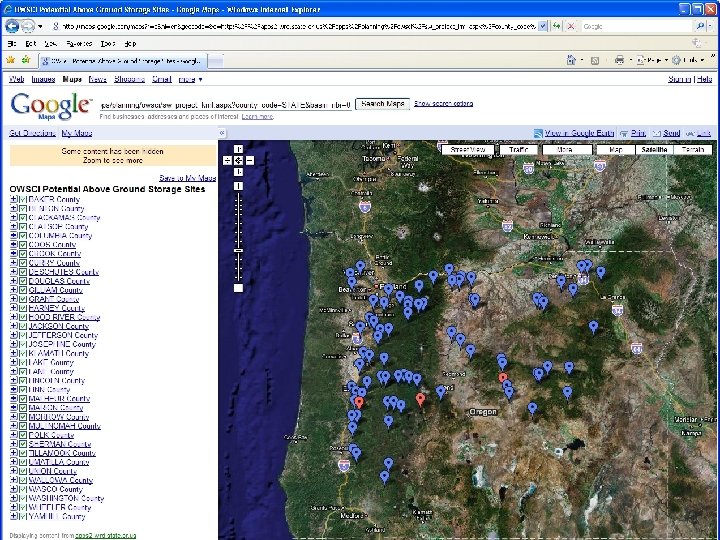Expand the GRANT County entry

(14, 299)
